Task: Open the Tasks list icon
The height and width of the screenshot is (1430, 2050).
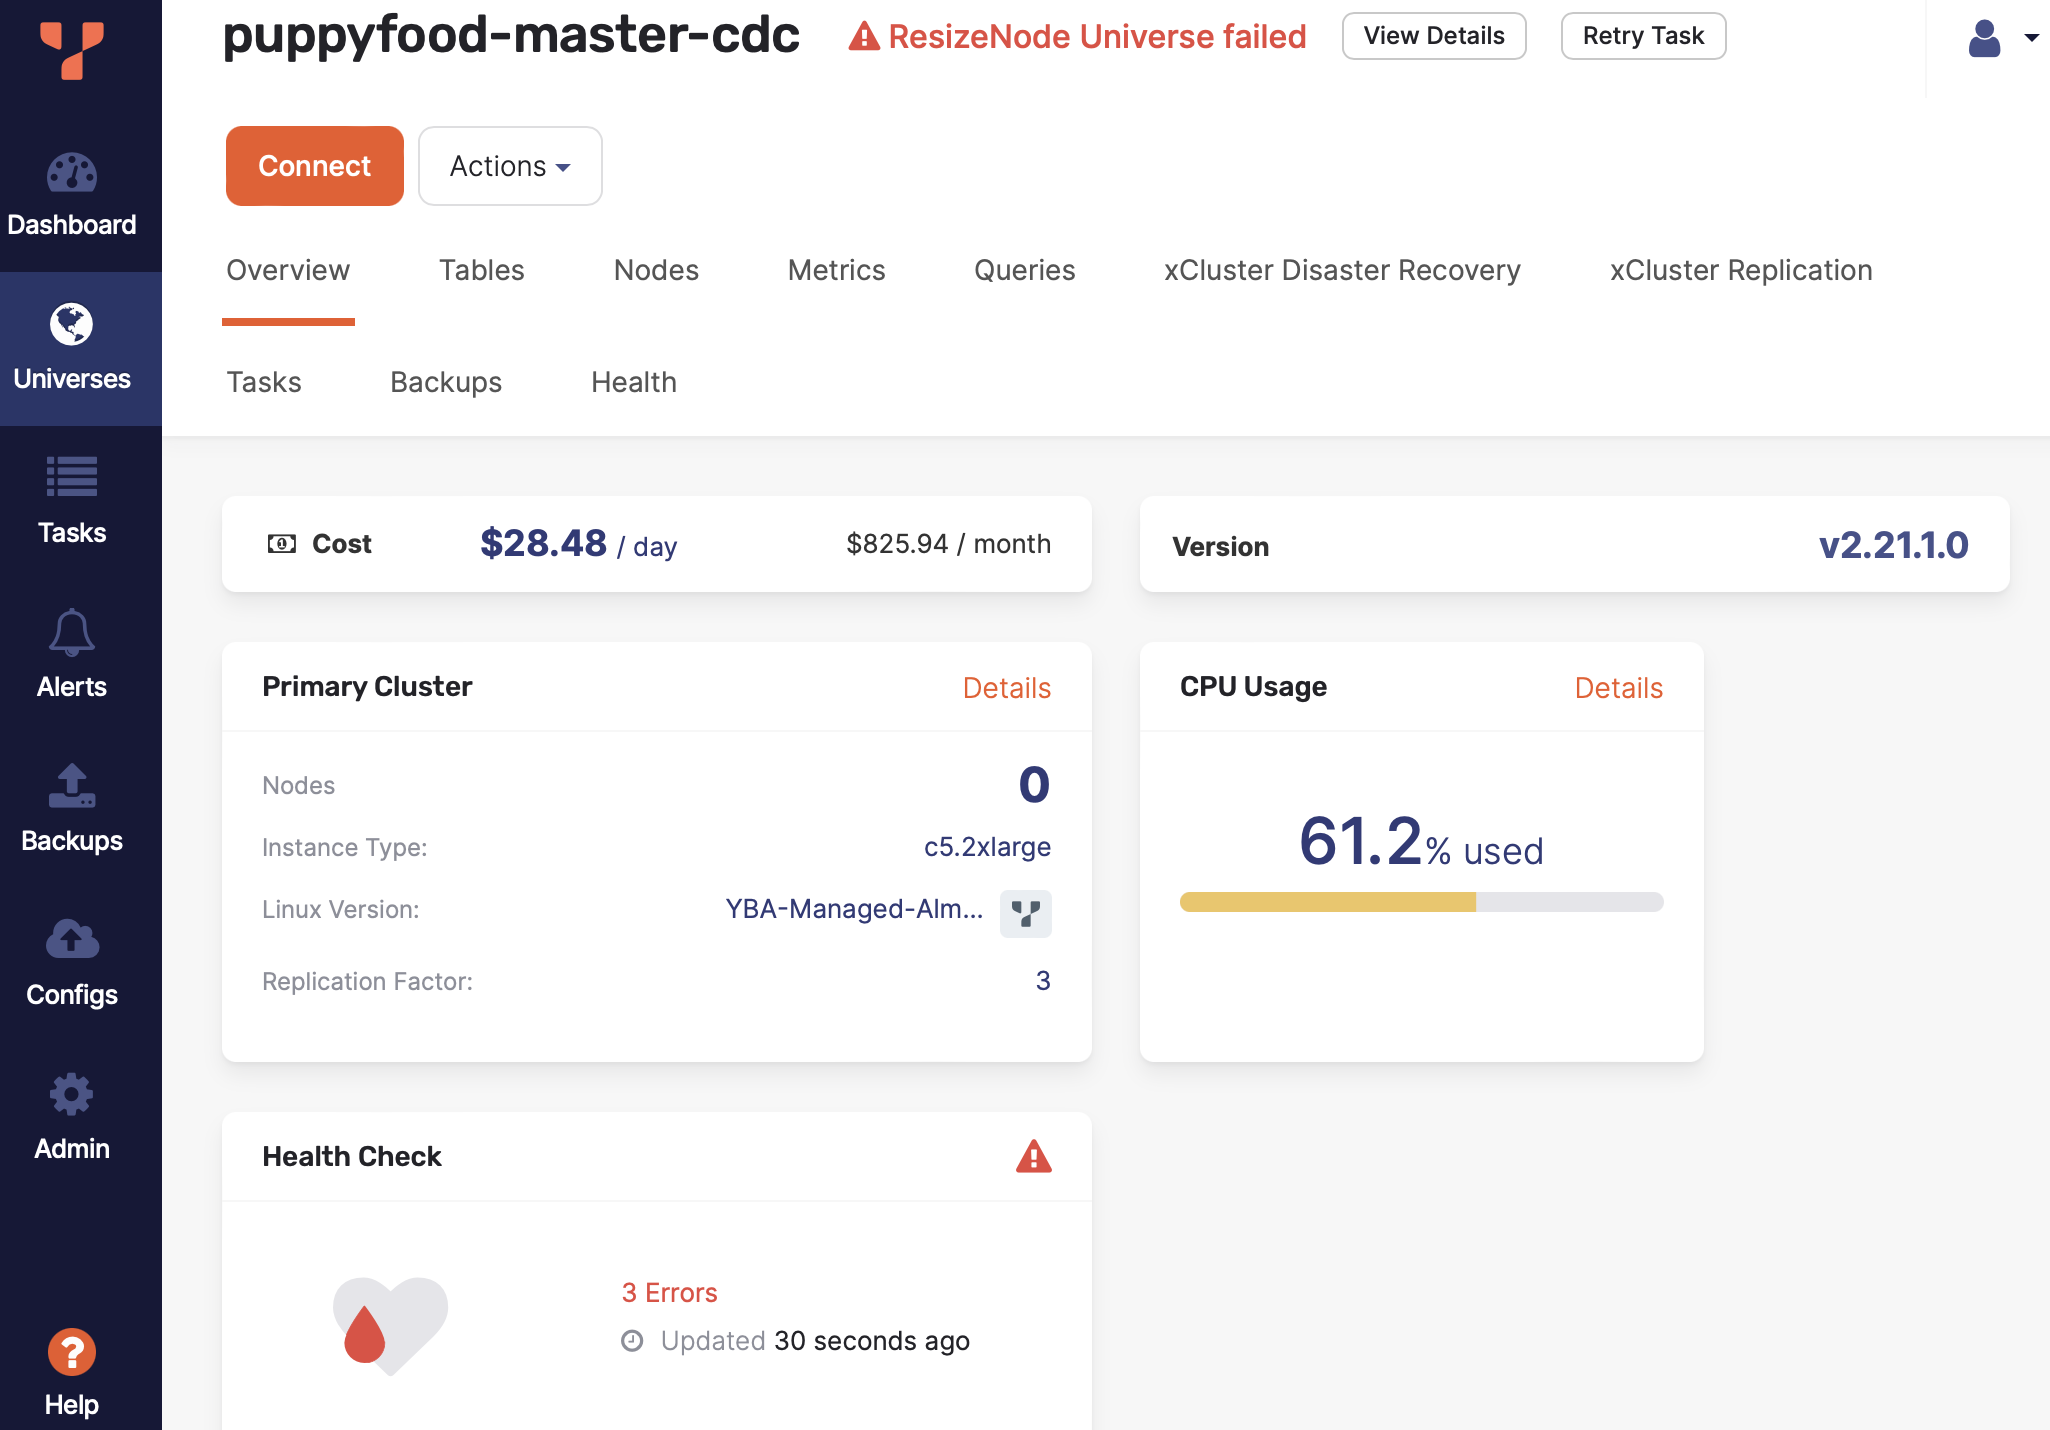Action: [x=71, y=477]
